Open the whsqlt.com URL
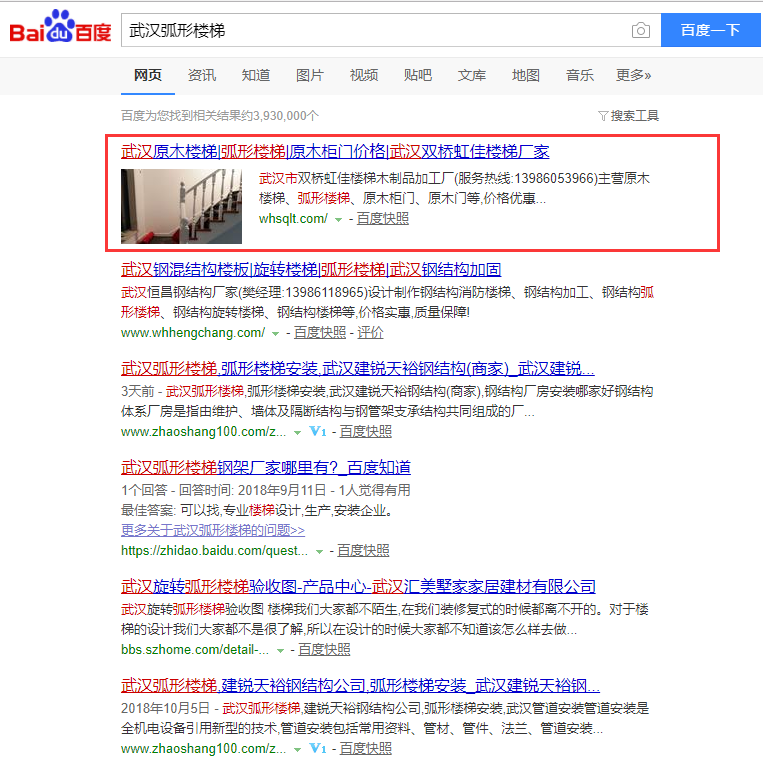 pos(293,219)
